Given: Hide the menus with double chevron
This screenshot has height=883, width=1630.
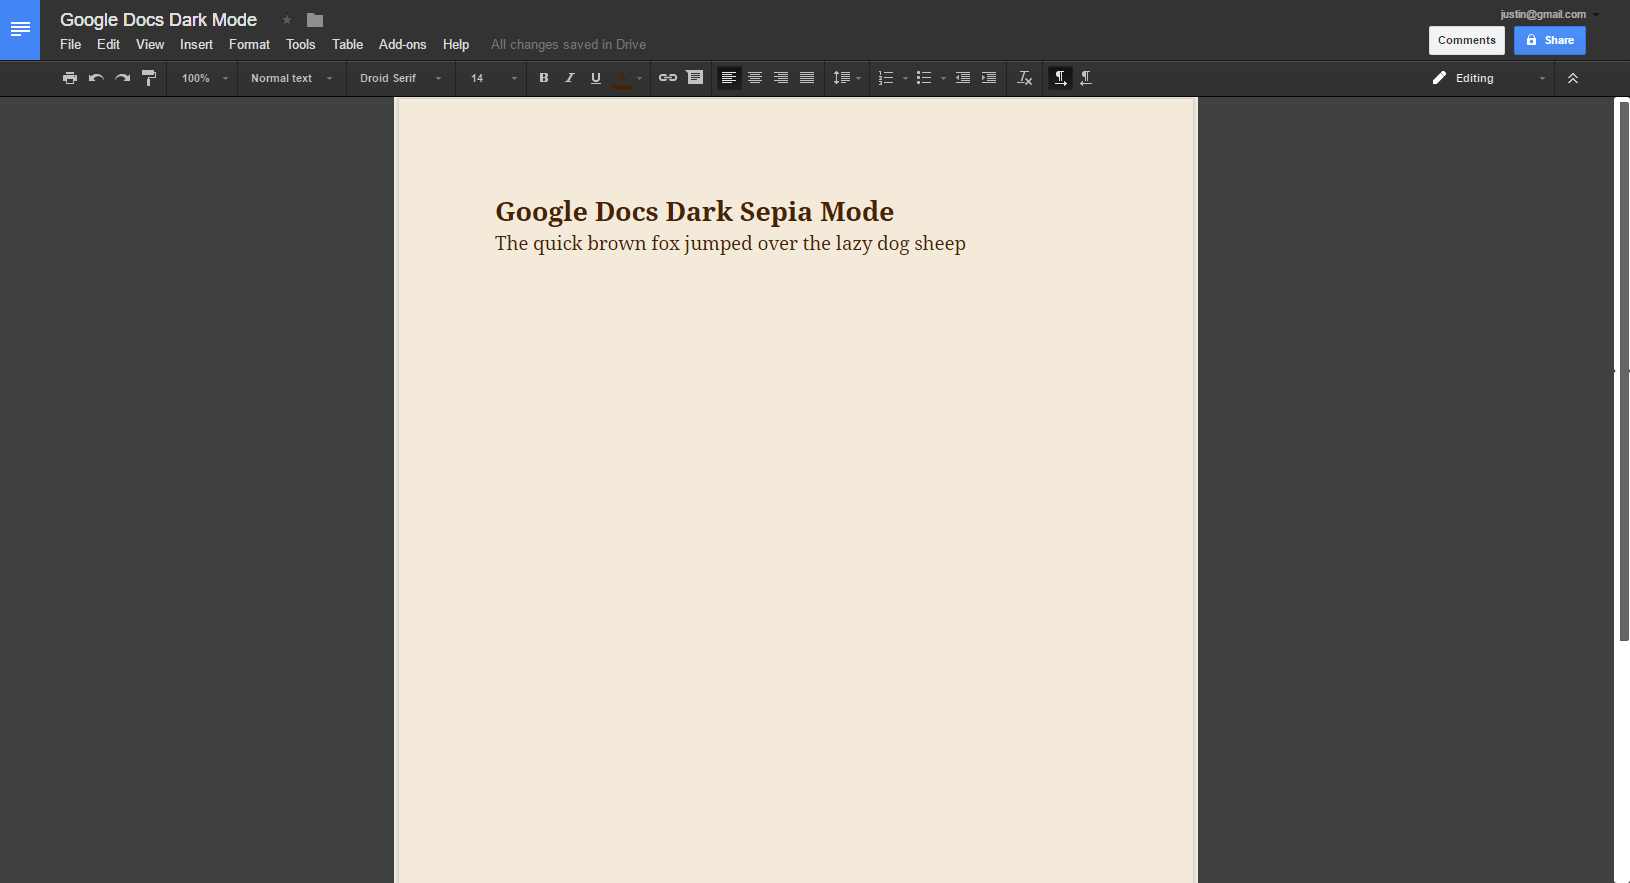Looking at the screenshot, I should 1573,78.
